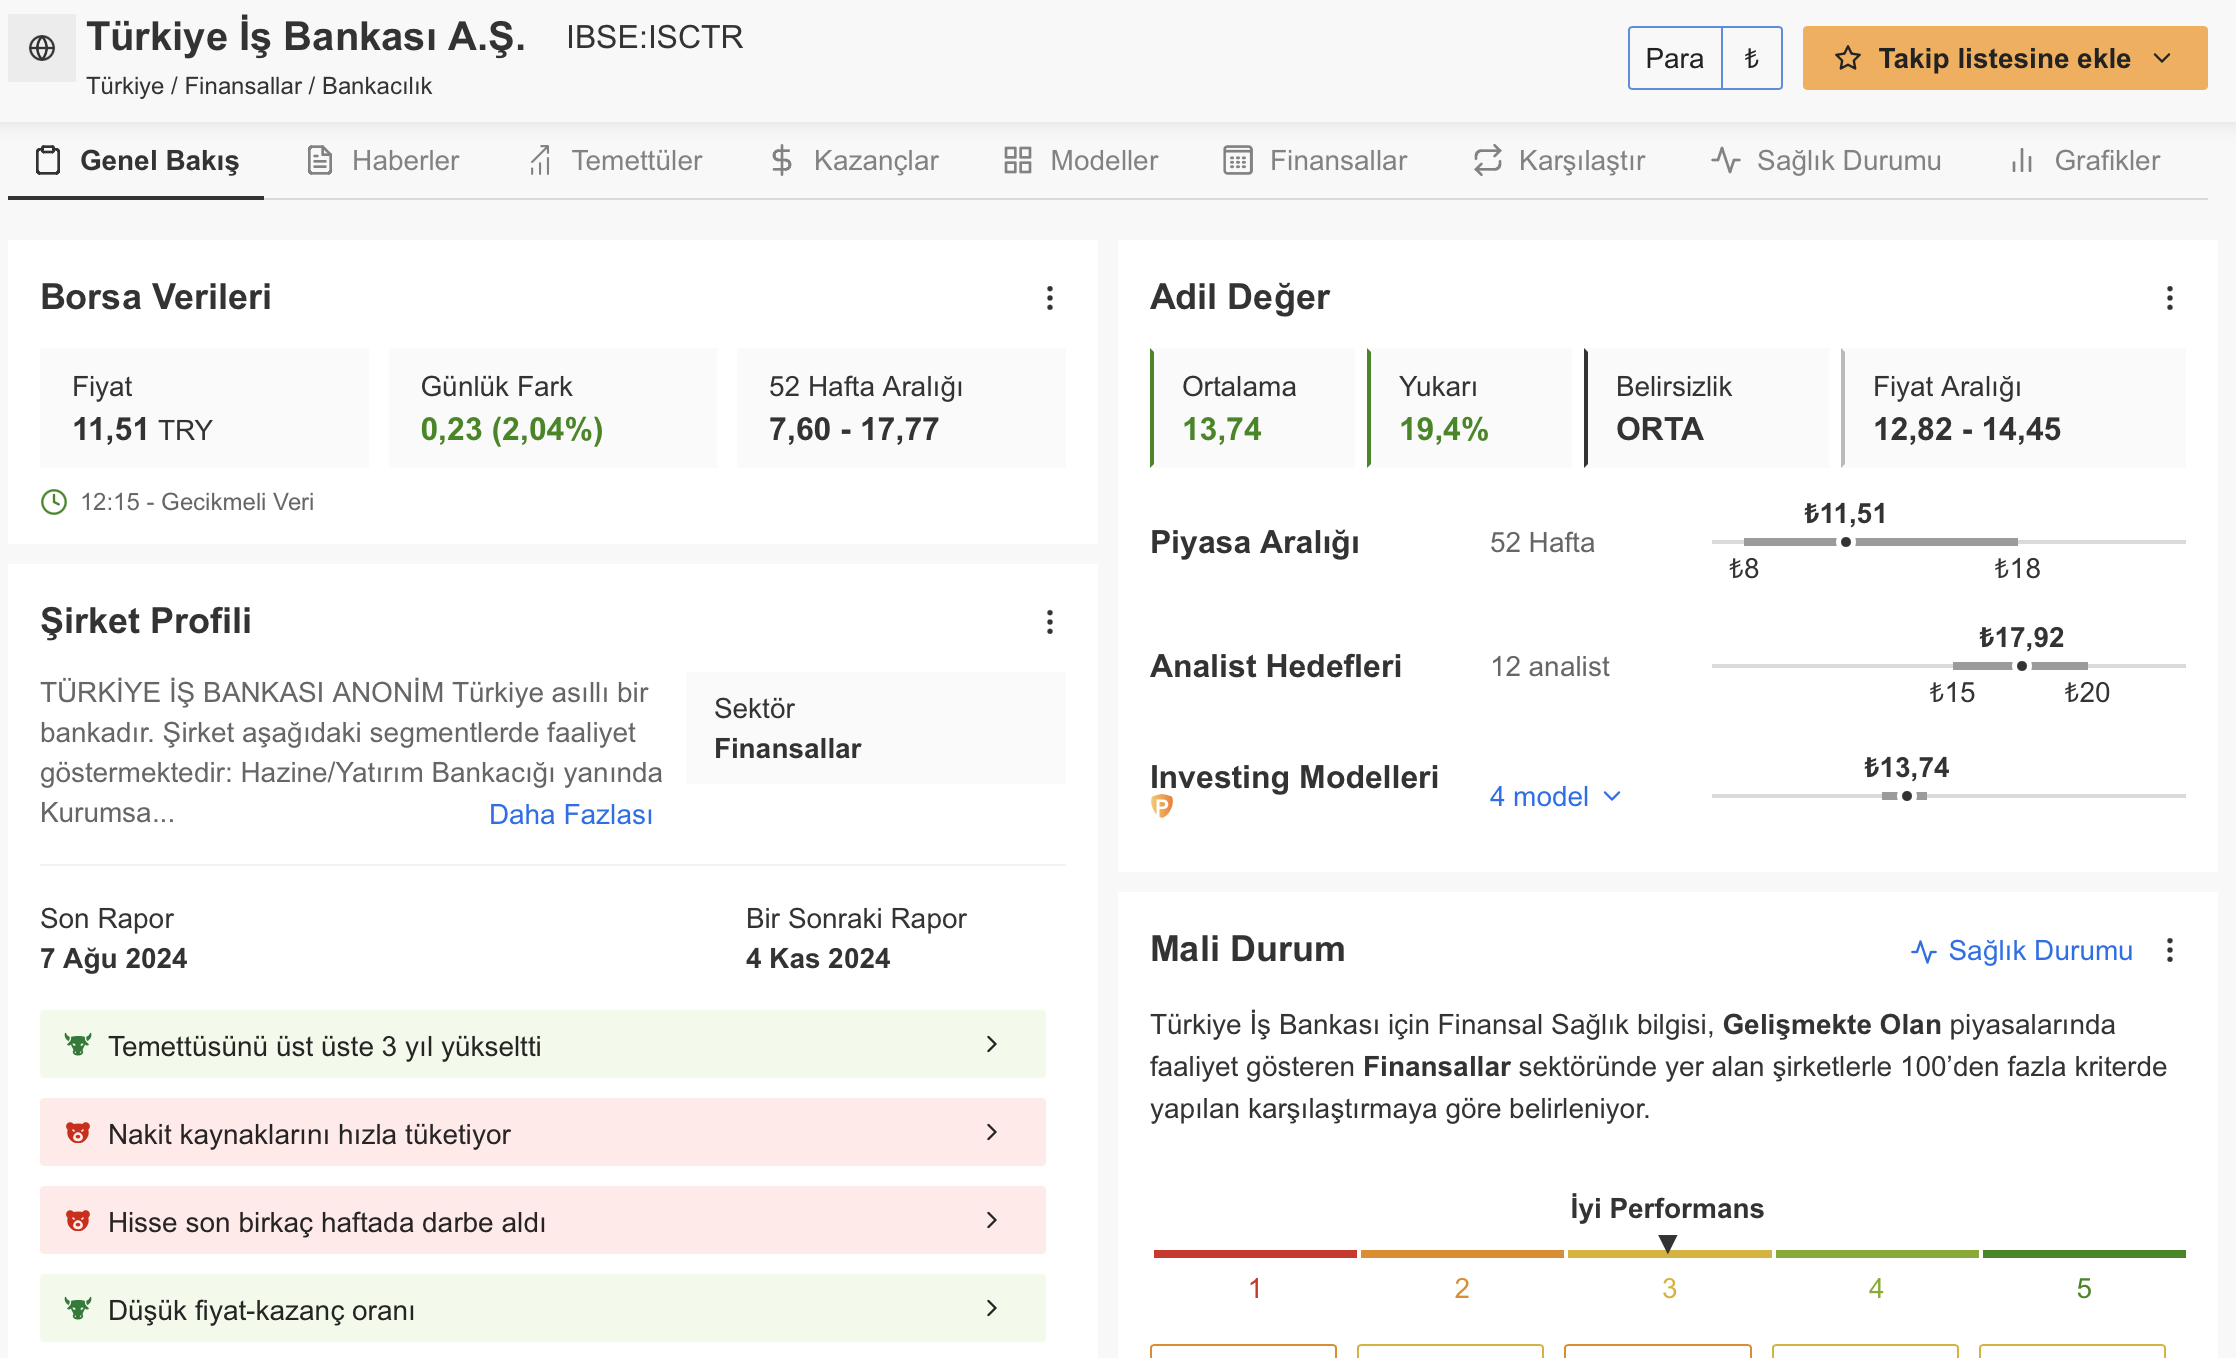Click the IBSE:ISCTR ticker symbol
Screen dimensions: 2236x1358
[x=654, y=37]
